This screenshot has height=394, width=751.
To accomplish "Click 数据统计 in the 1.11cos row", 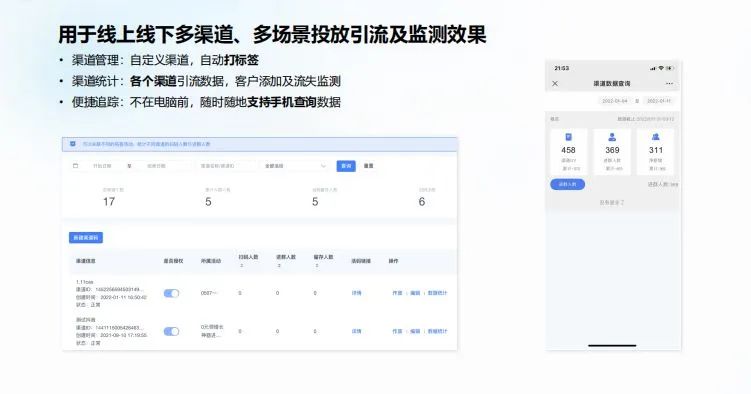I will [437, 293].
